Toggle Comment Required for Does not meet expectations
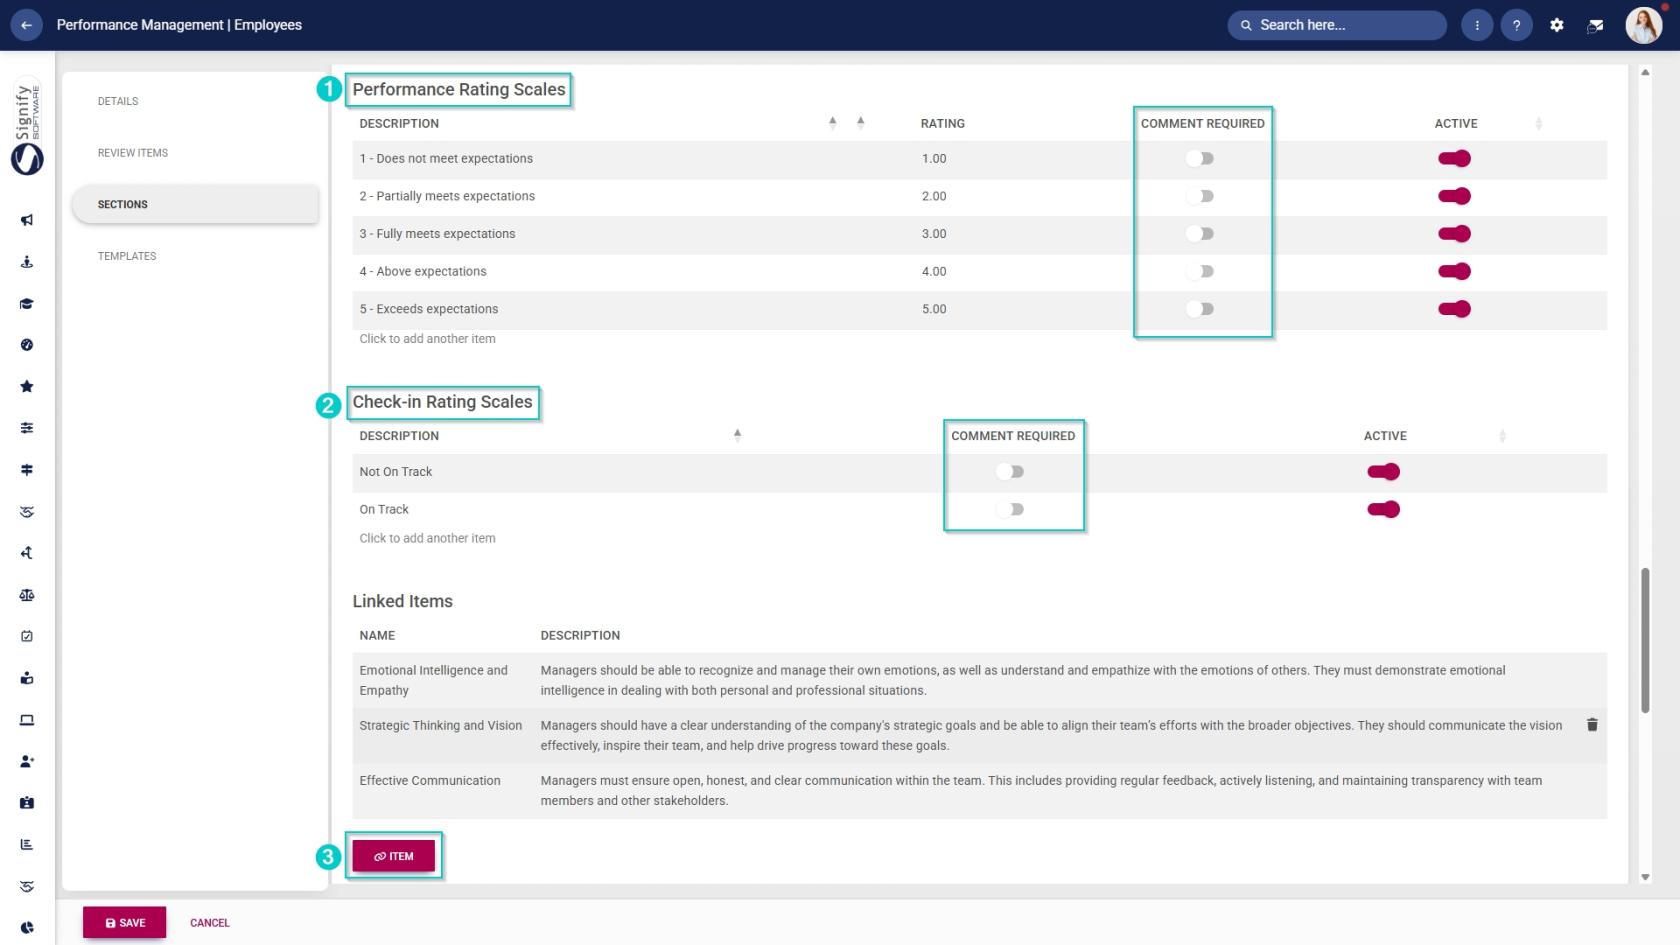Screen dimensions: 1680x945 tap(1200, 159)
